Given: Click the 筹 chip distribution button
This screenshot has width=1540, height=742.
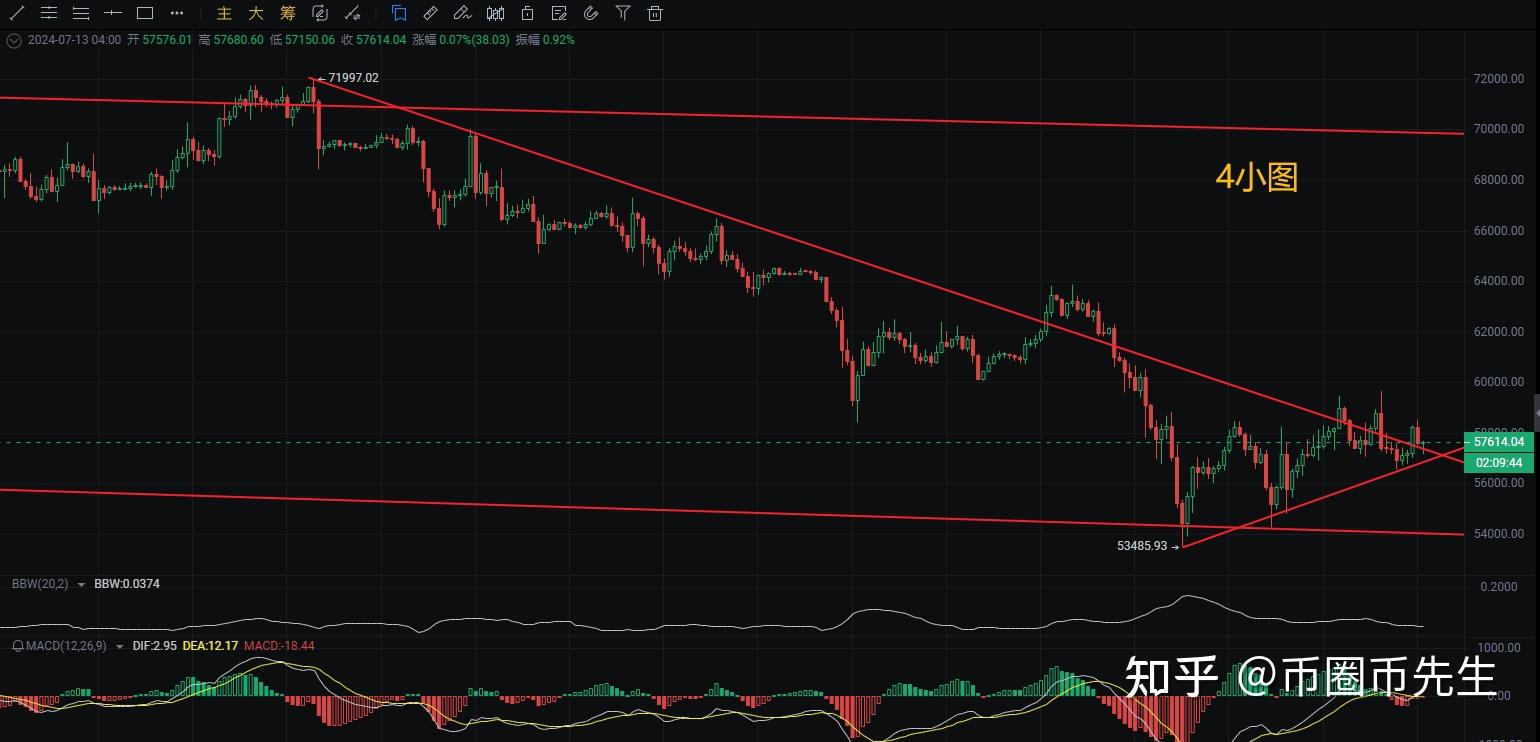Looking at the screenshot, I should point(288,13).
